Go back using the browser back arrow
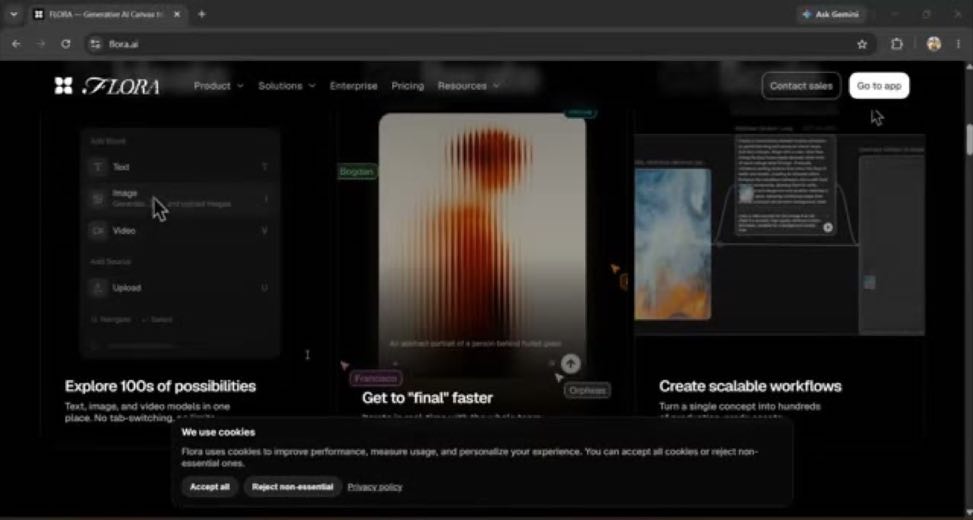 pos(16,44)
